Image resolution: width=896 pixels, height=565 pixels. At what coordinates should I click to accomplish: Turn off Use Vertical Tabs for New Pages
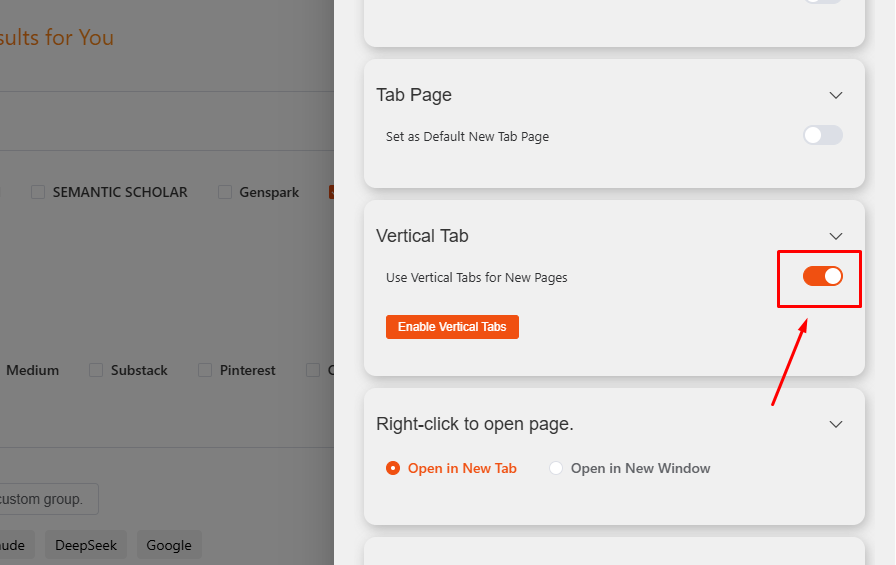(x=823, y=277)
